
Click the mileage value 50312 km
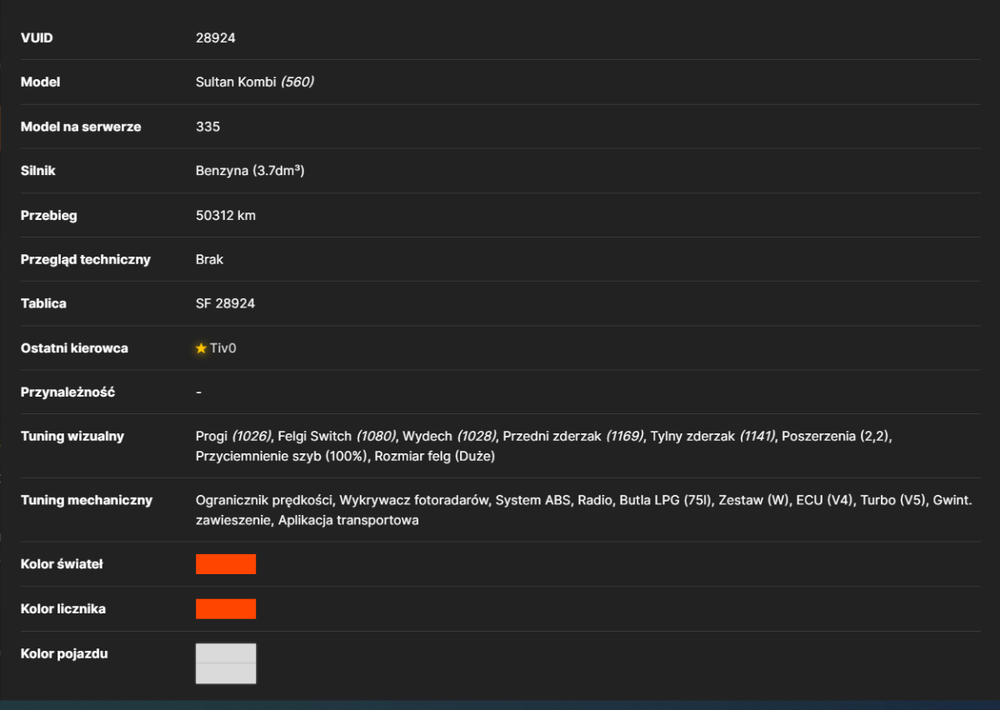click(226, 216)
